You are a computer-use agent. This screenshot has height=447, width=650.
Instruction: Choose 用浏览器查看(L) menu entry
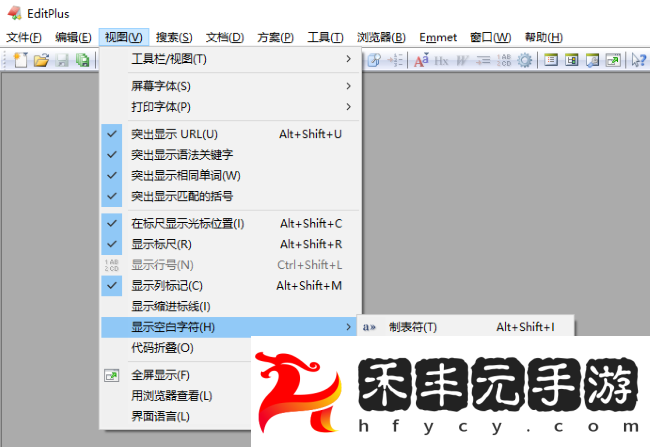(176, 396)
